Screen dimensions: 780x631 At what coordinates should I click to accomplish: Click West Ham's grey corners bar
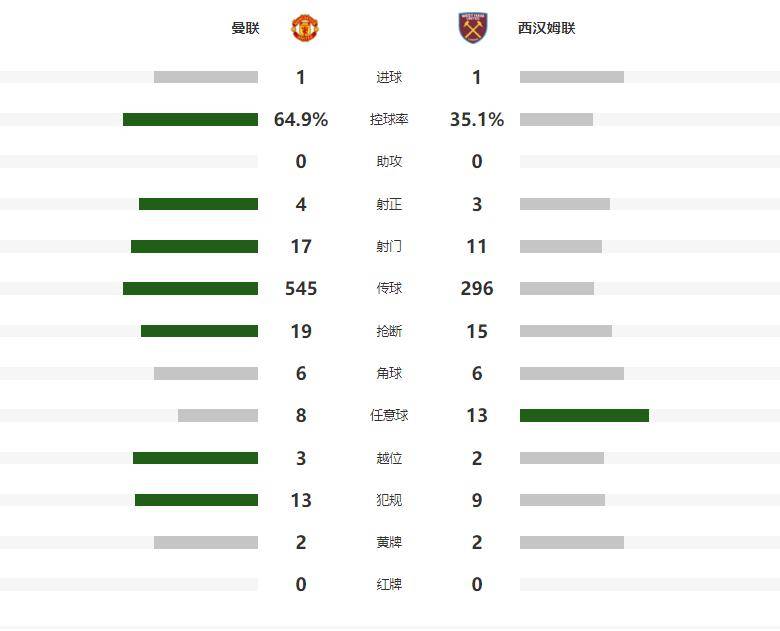pos(572,374)
